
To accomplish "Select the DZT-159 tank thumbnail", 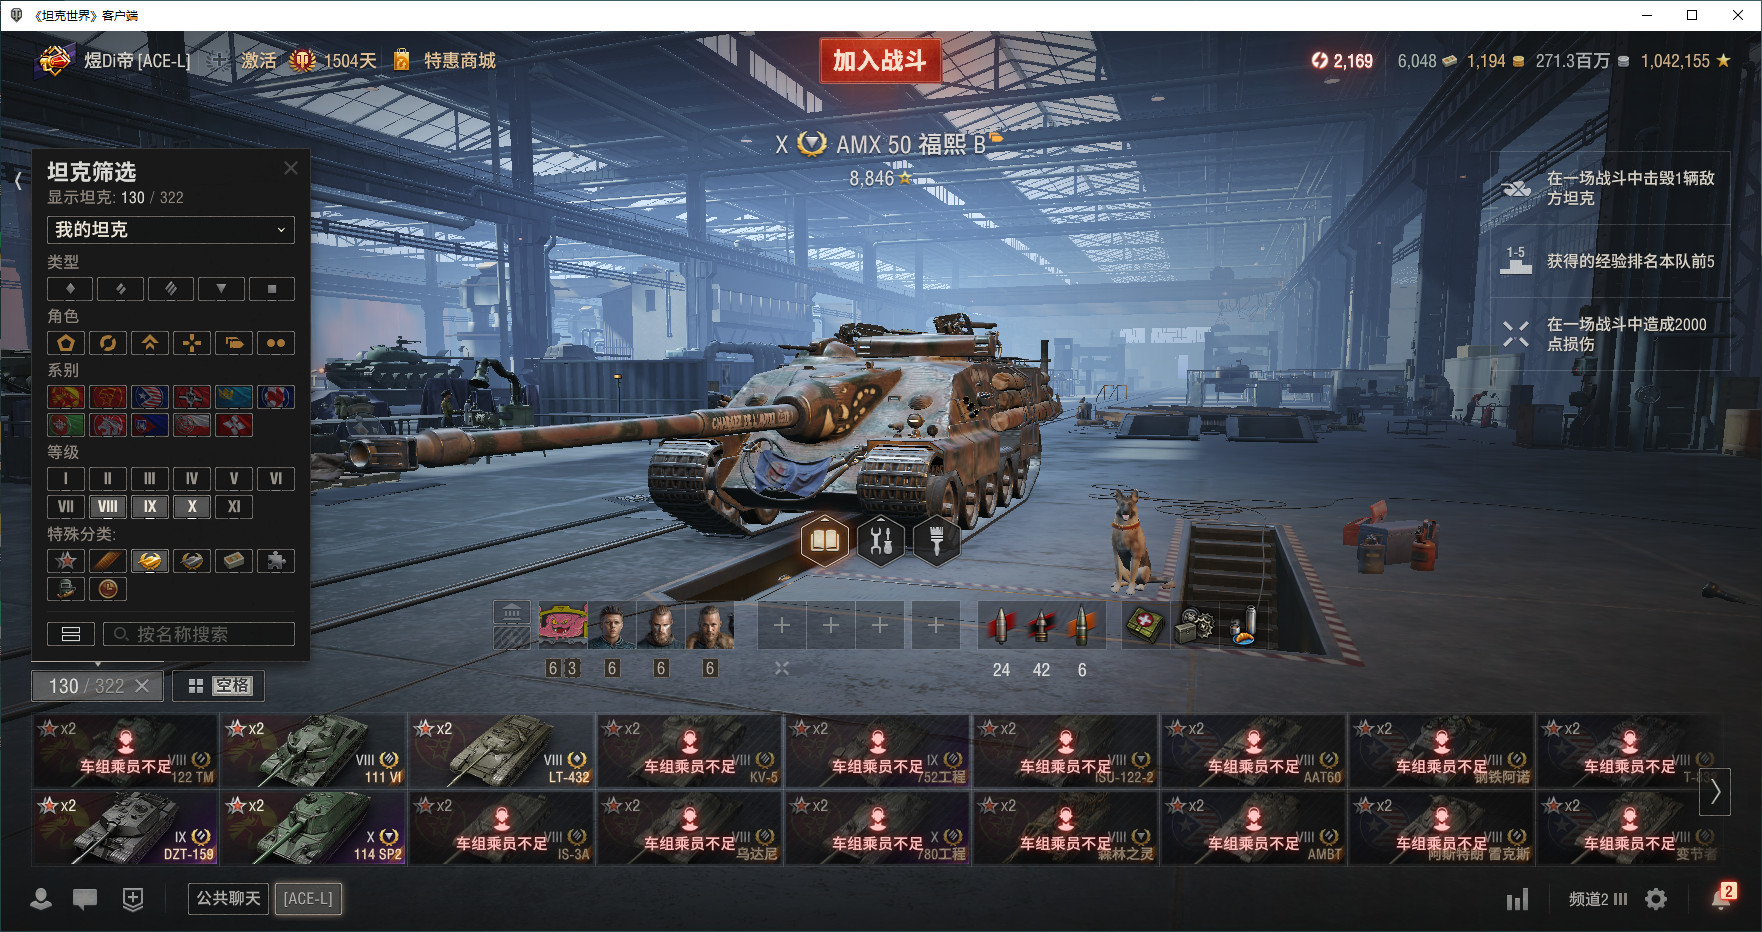I will (x=126, y=828).
